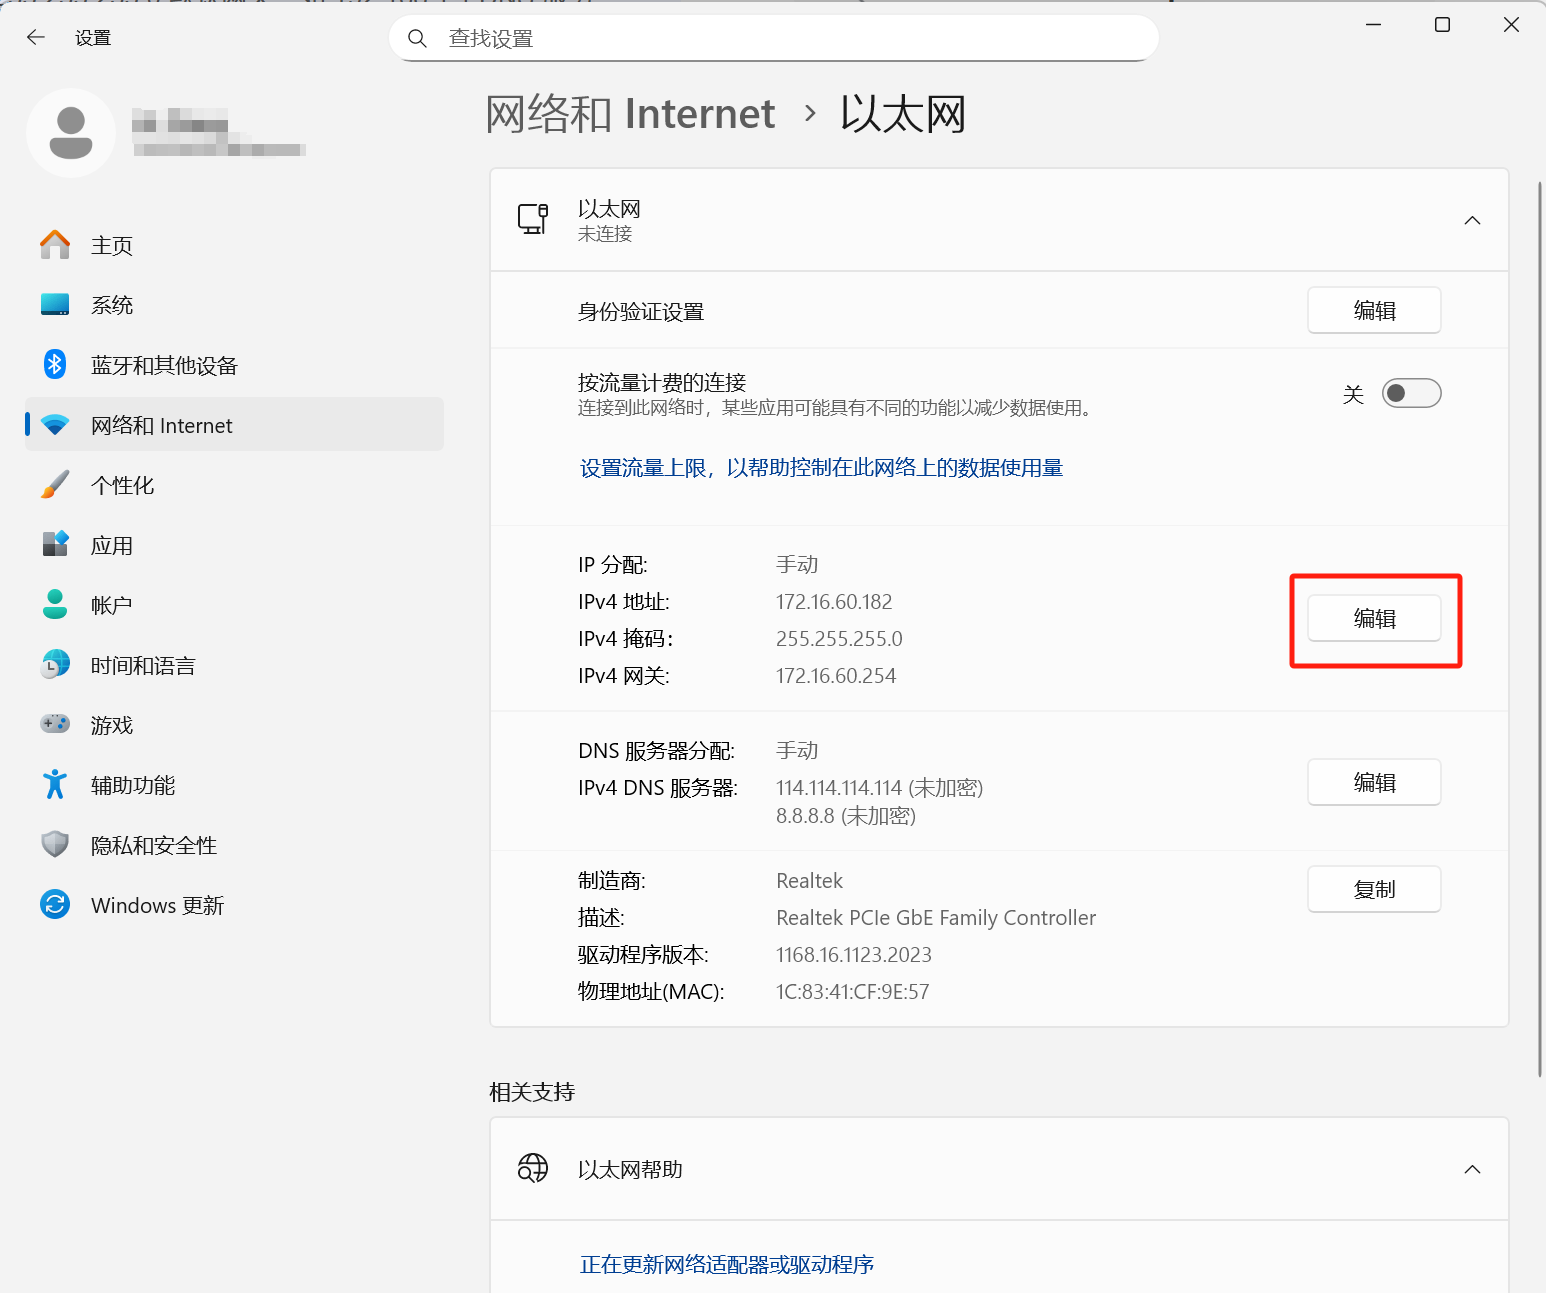
Task: Click the Personalization (个性化) paintbrush icon
Action: [55, 485]
